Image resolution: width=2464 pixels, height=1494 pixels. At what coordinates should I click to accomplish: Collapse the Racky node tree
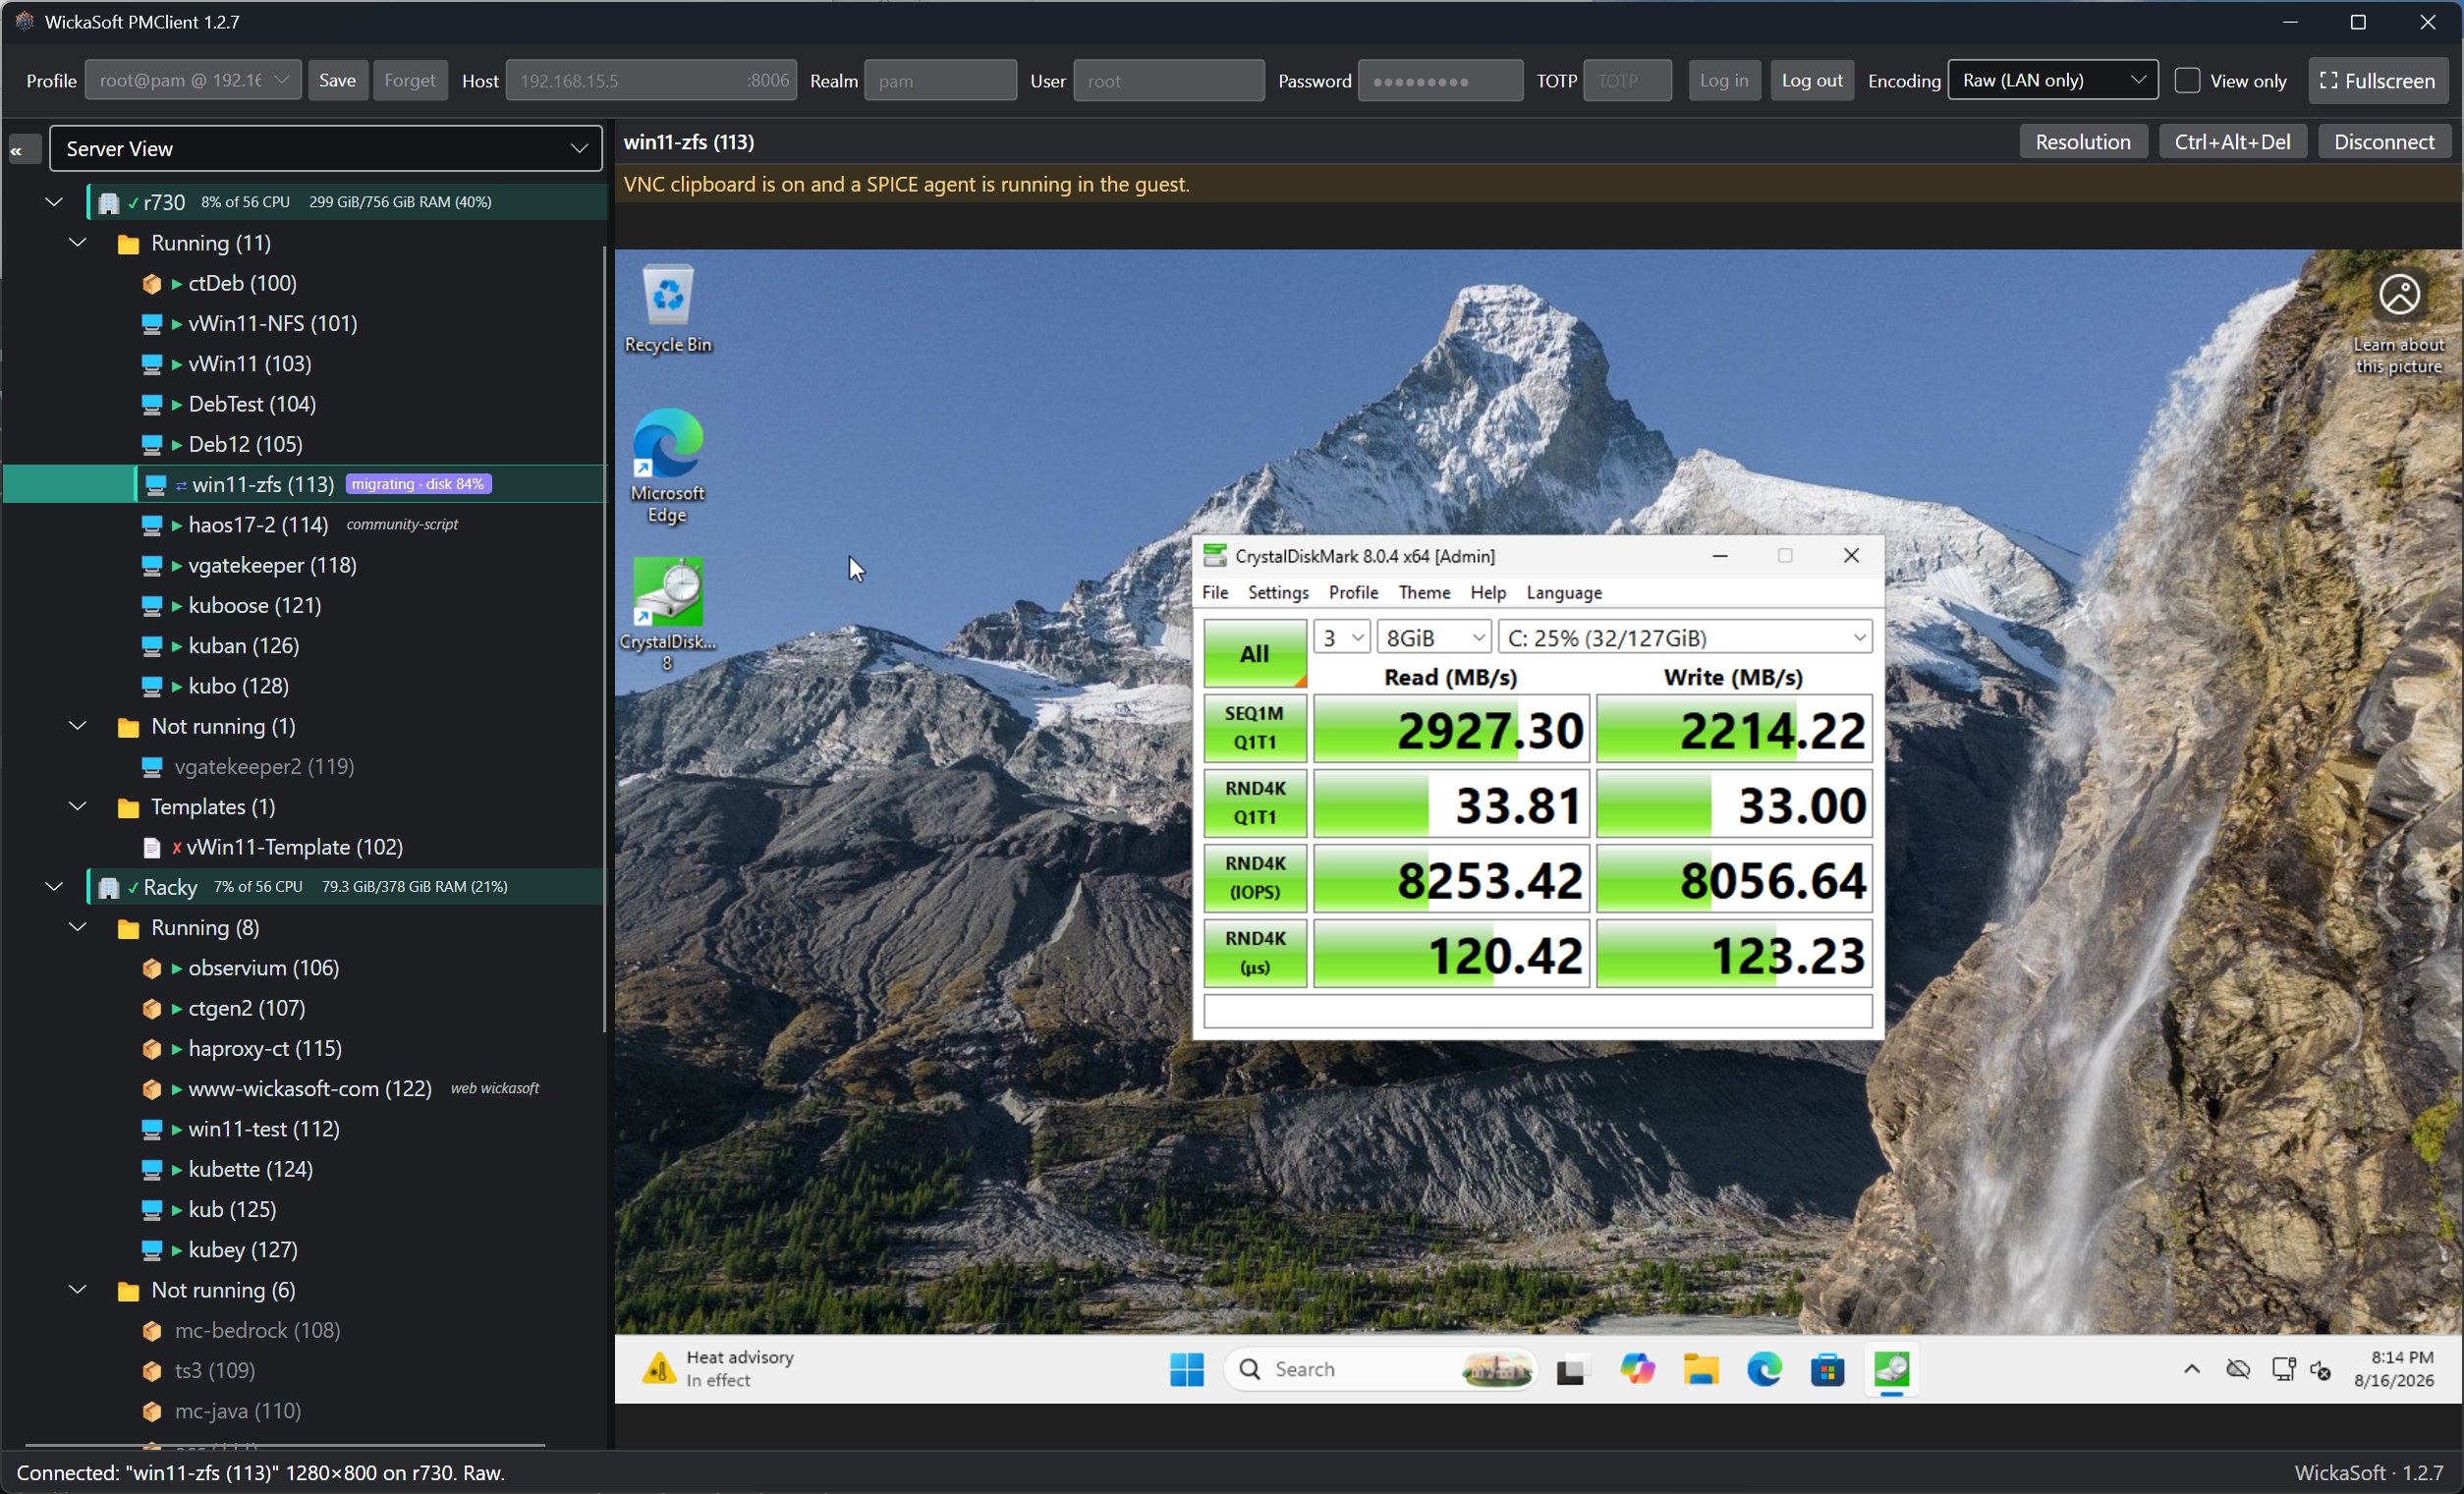(x=54, y=887)
